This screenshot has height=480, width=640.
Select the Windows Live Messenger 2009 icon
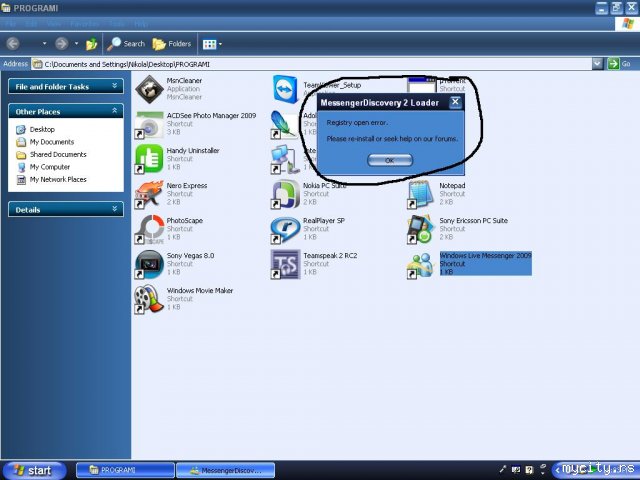point(420,265)
